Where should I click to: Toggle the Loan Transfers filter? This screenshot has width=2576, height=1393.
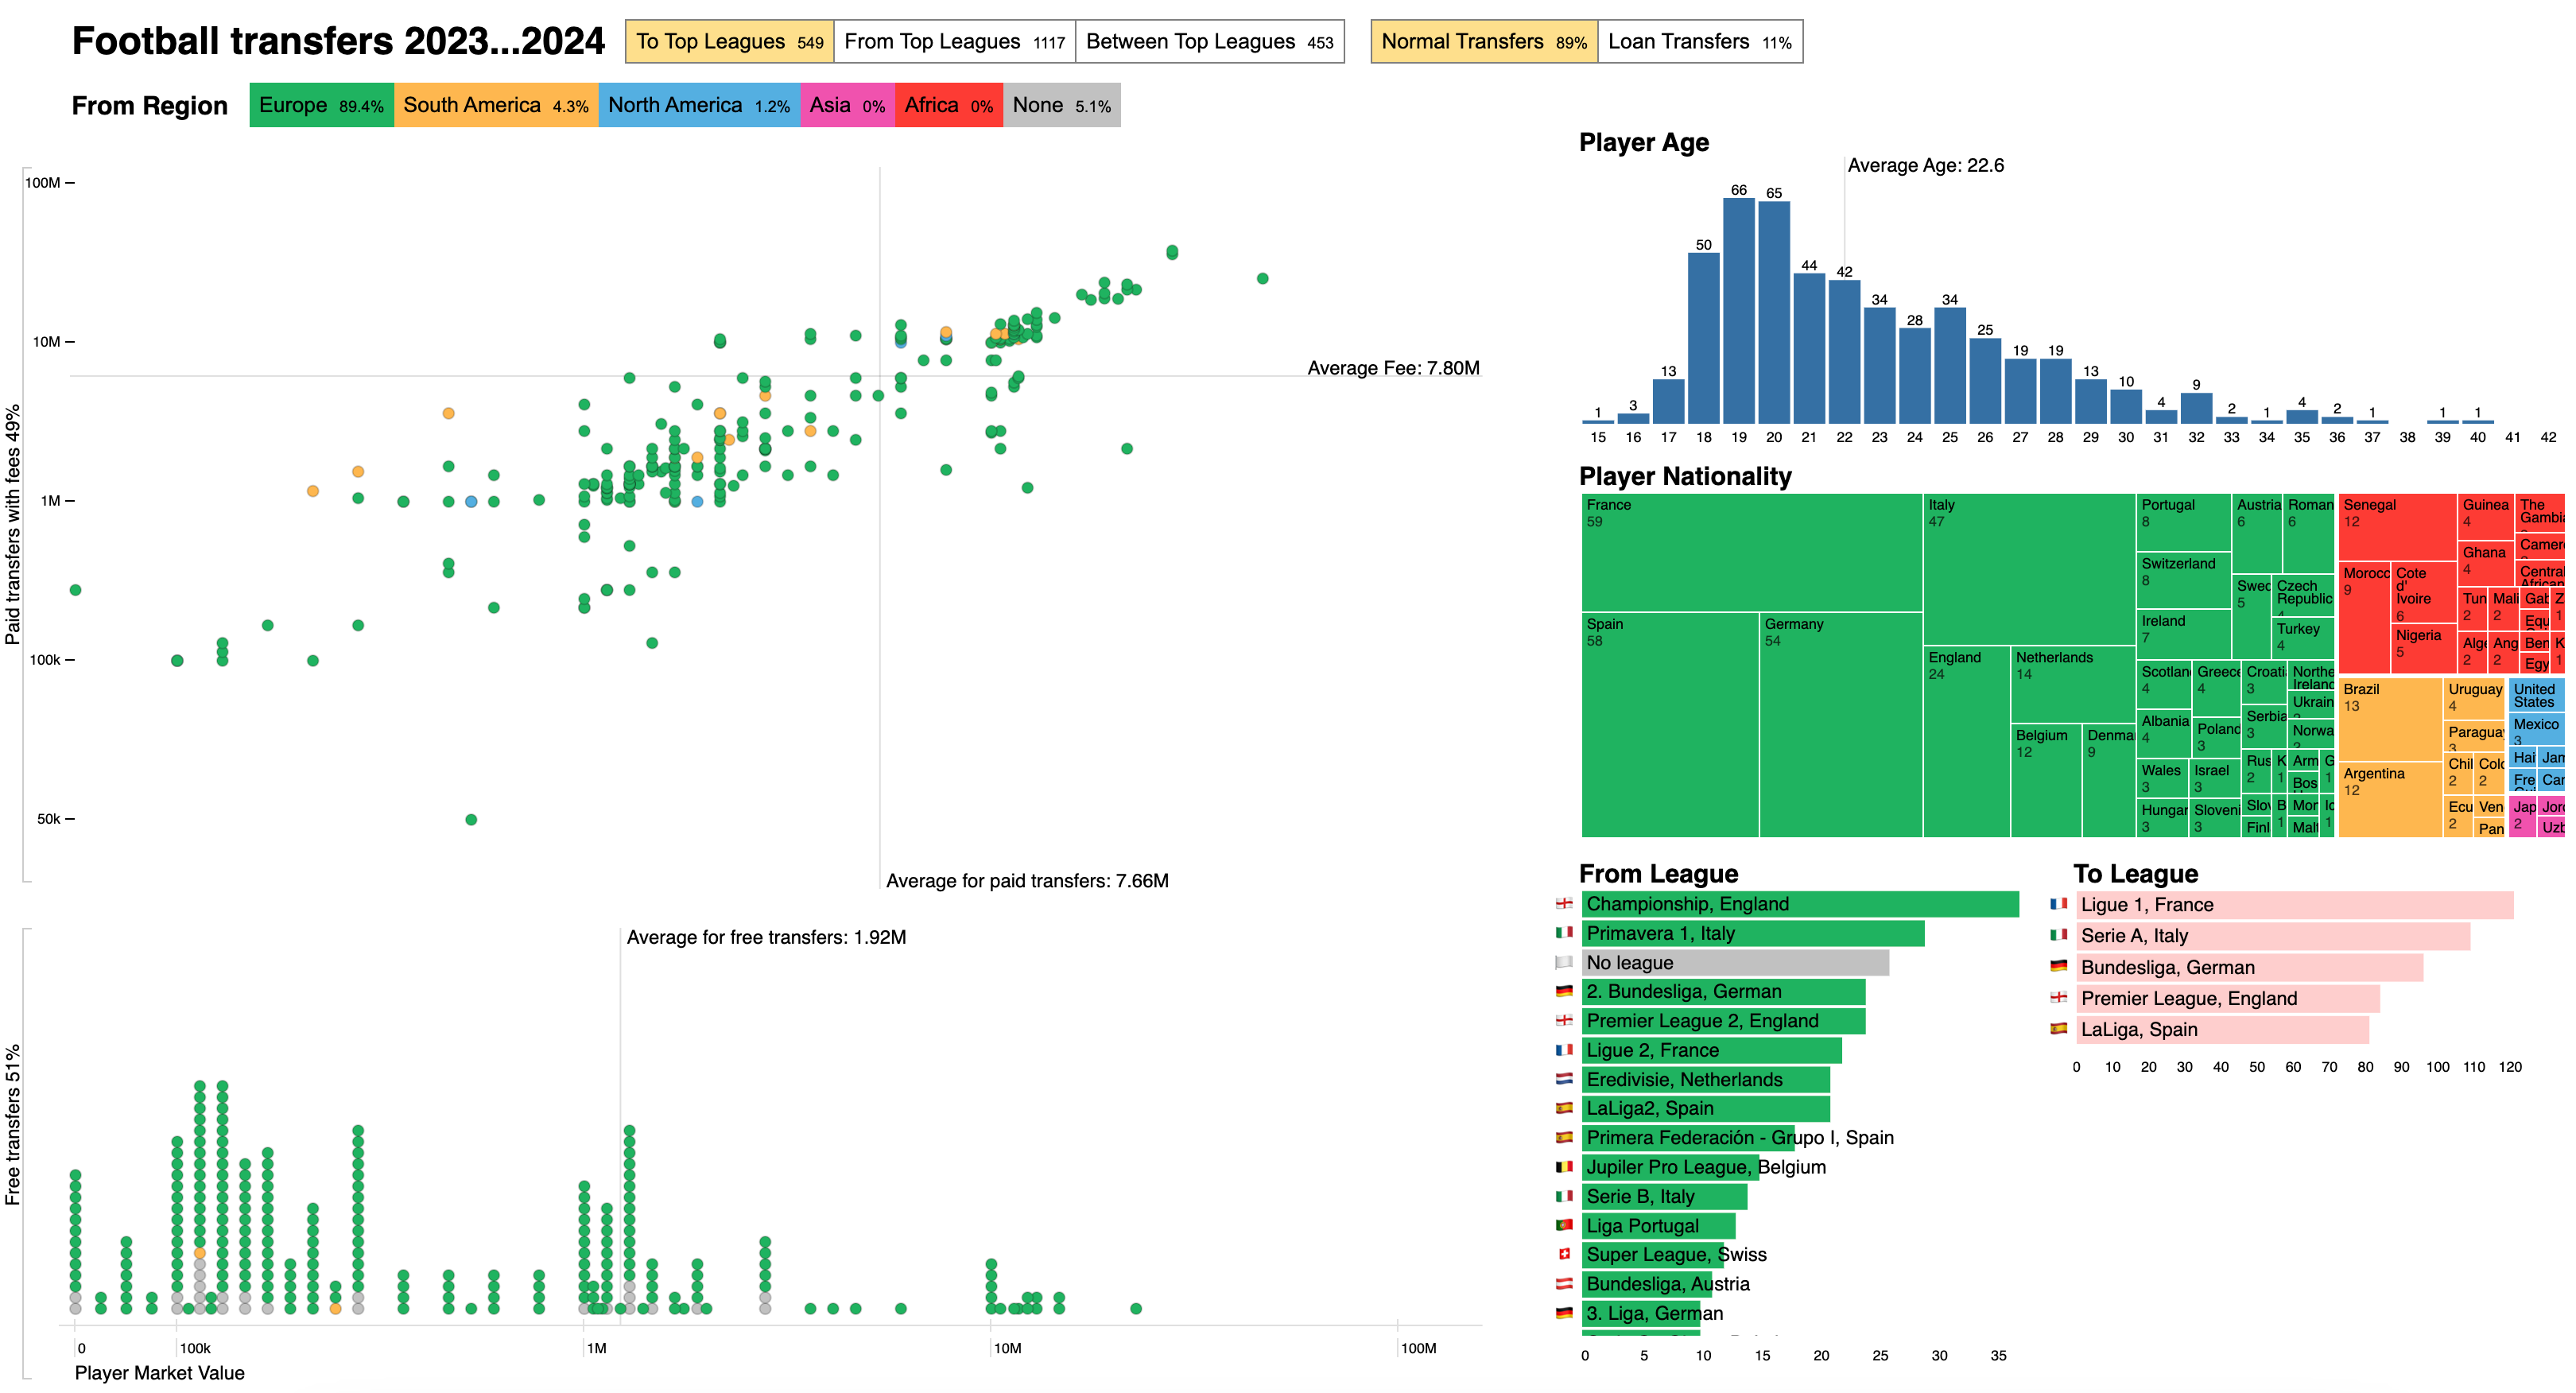tap(1700, 42)
